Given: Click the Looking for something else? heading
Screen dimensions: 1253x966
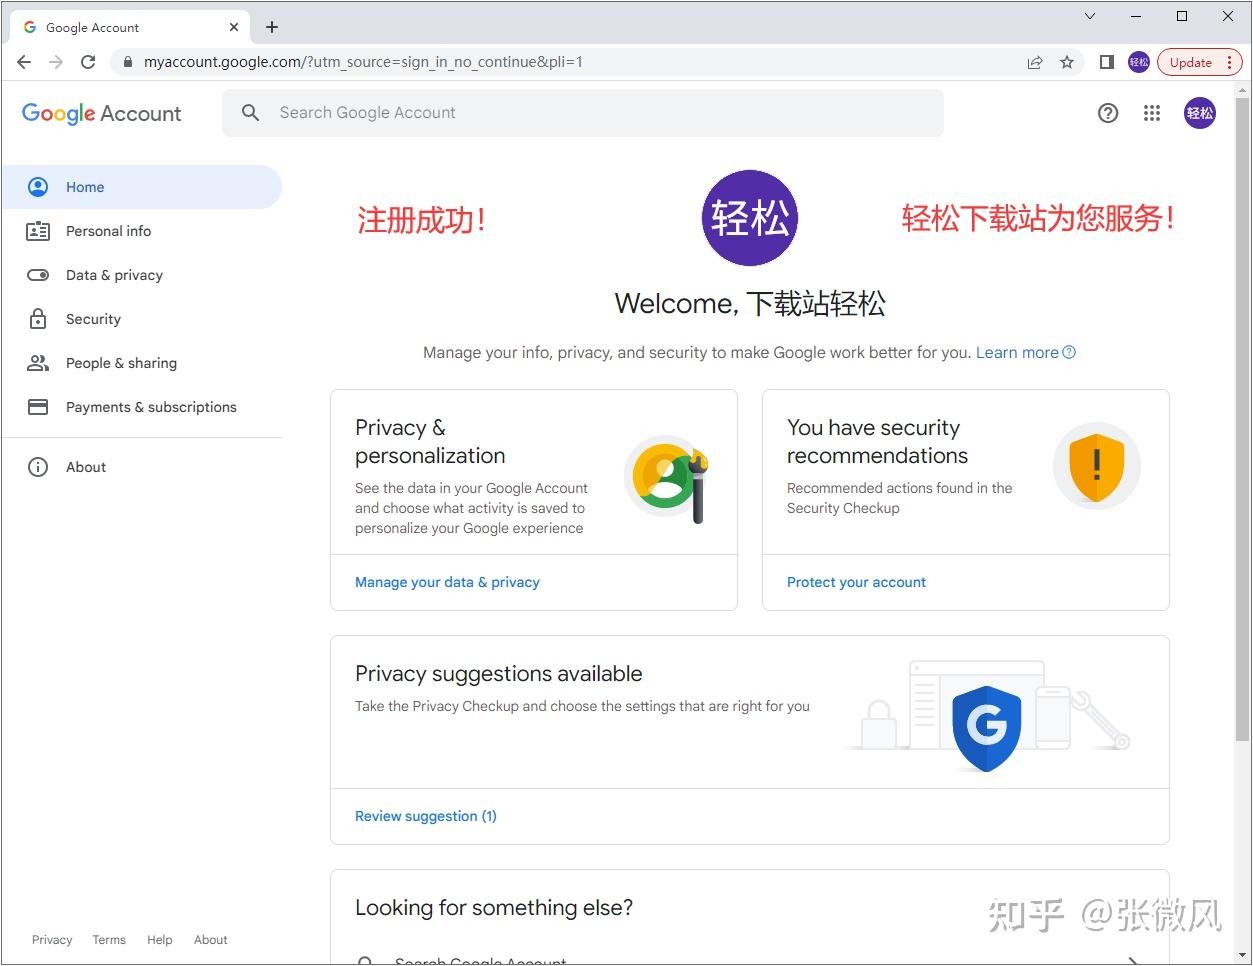Looking at the screenshot, I should click(x=494, y=908).
